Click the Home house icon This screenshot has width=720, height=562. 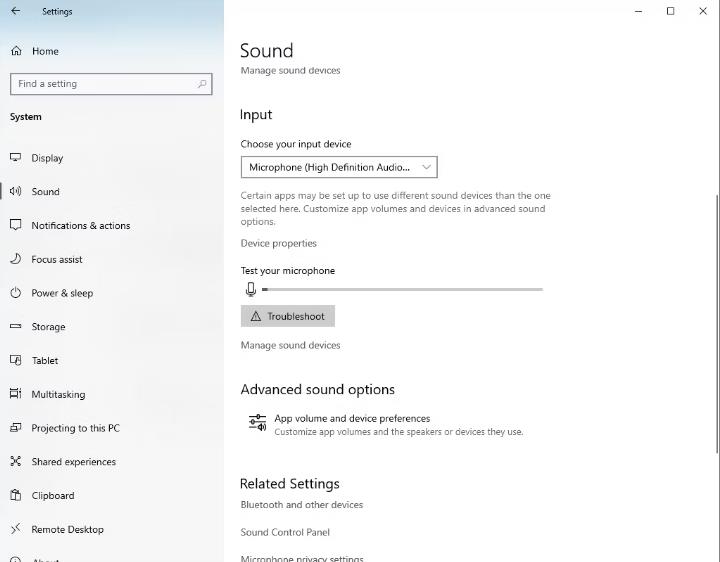[x=16, y=51]
